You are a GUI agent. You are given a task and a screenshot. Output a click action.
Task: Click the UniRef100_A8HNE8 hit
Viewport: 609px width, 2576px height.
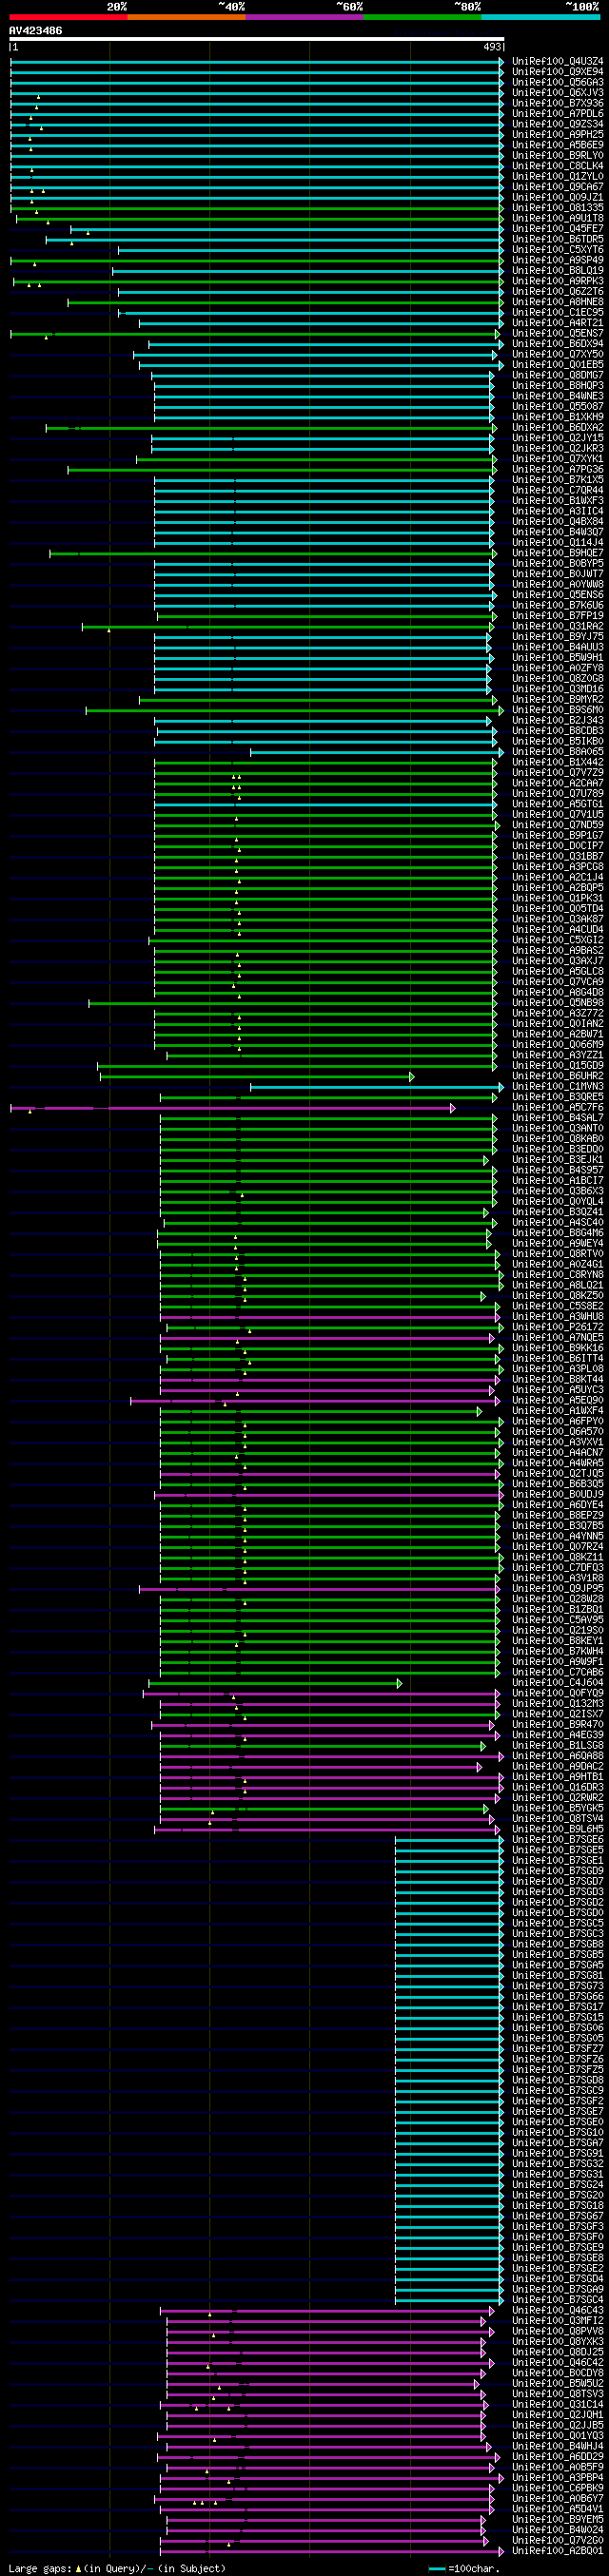557,302
